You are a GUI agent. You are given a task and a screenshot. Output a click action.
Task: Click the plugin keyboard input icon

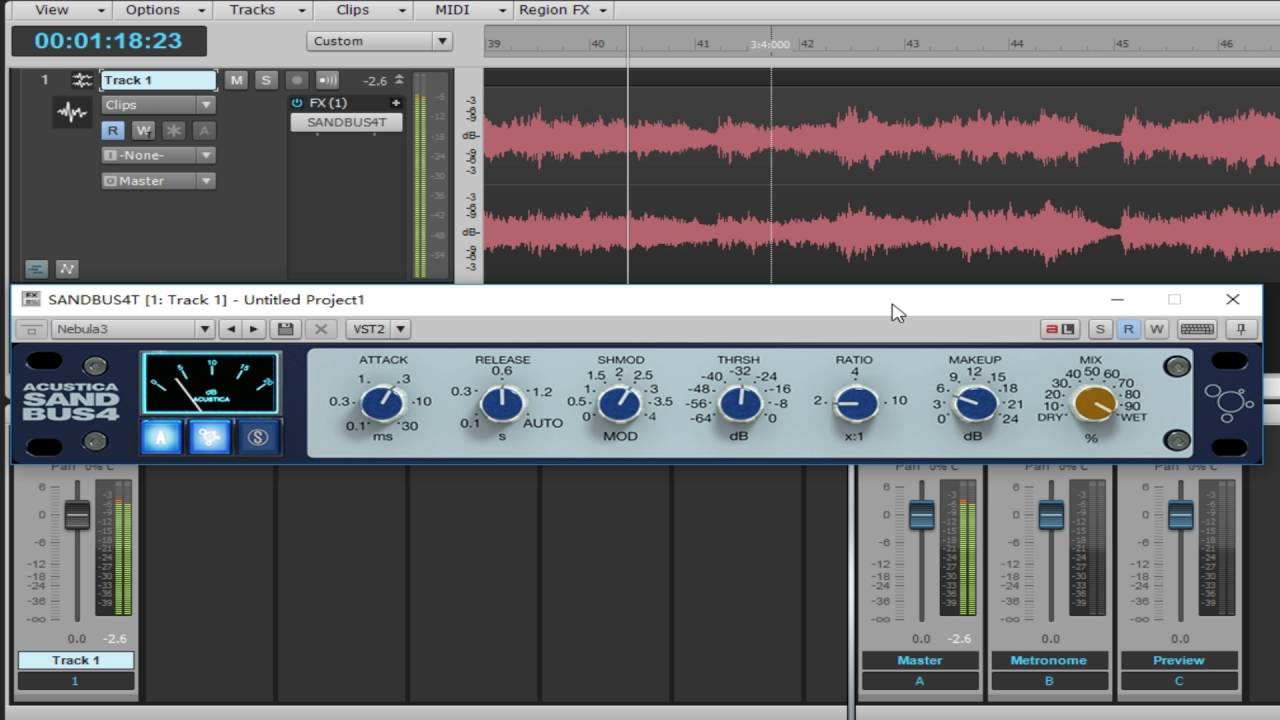[x=1197, y=329]
